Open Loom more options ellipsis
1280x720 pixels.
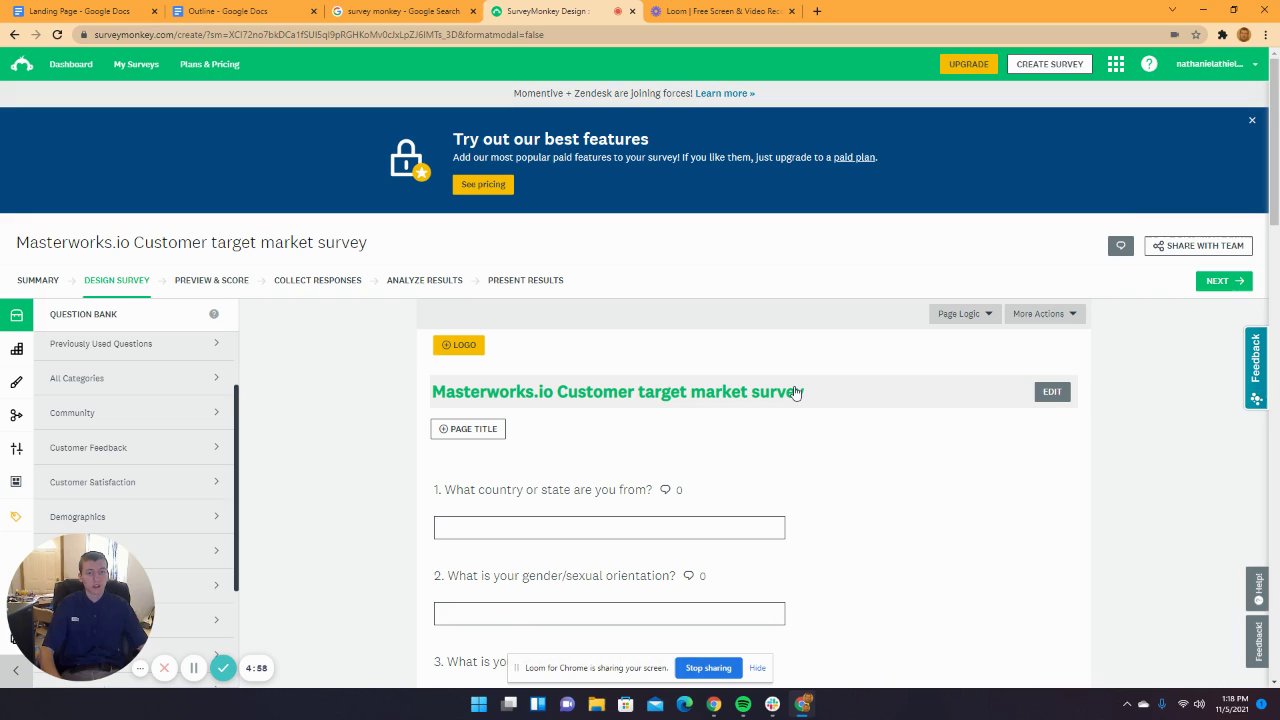(x=140, y=668)
